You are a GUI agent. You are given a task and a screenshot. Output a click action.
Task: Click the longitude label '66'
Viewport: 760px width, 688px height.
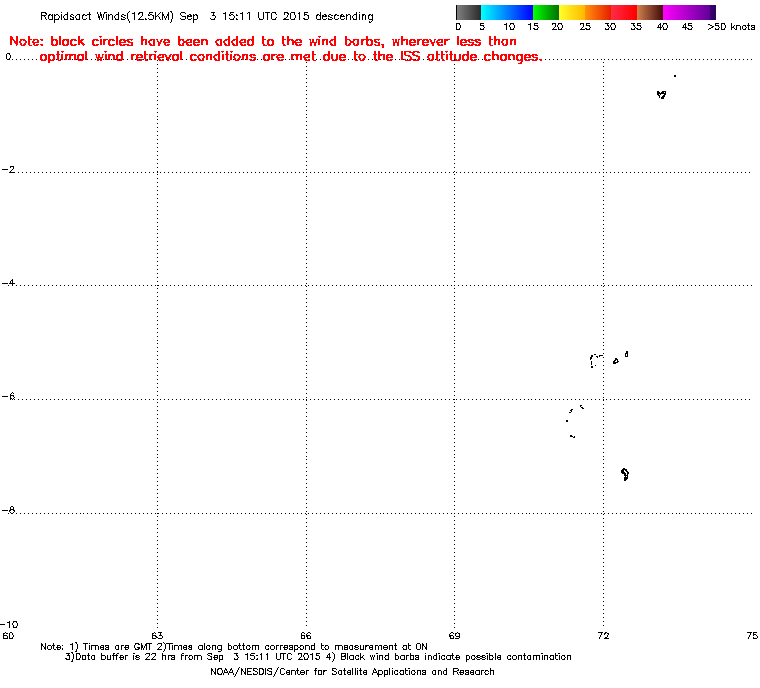[x=306, y=636]
